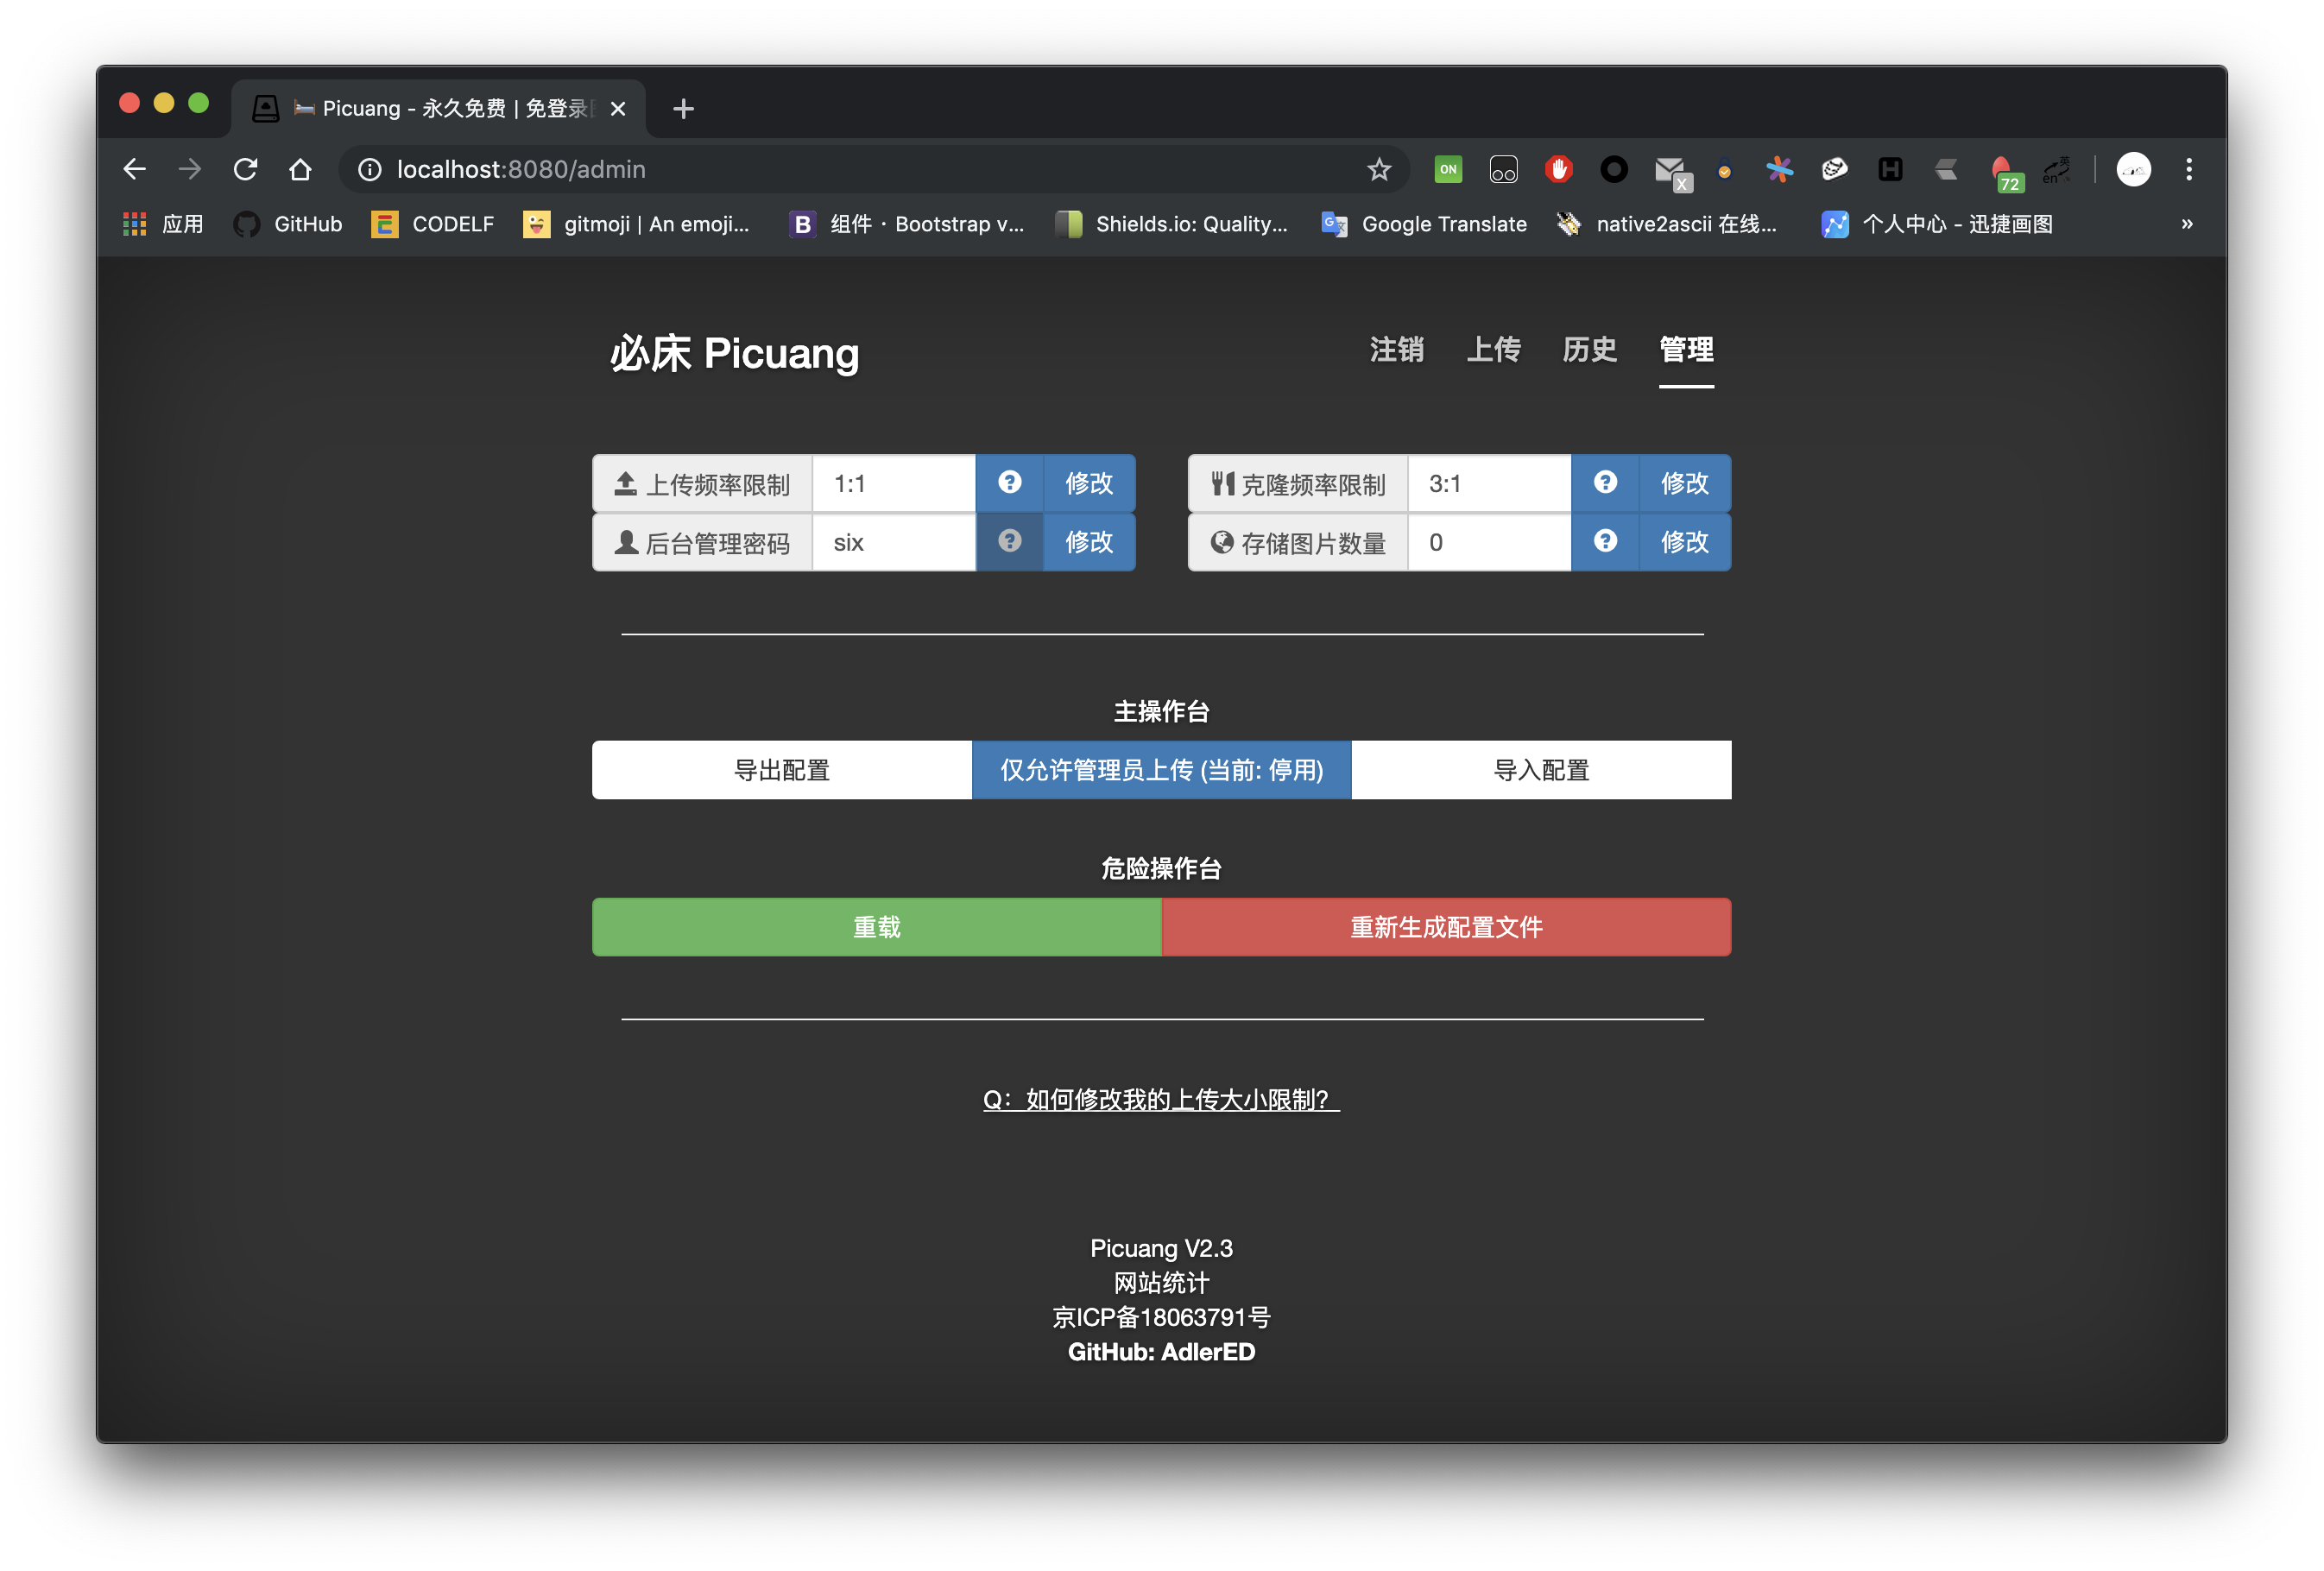Show help for stored image count
2324x1571 pixels.
pyautogui.click(x=1604, y=542)
